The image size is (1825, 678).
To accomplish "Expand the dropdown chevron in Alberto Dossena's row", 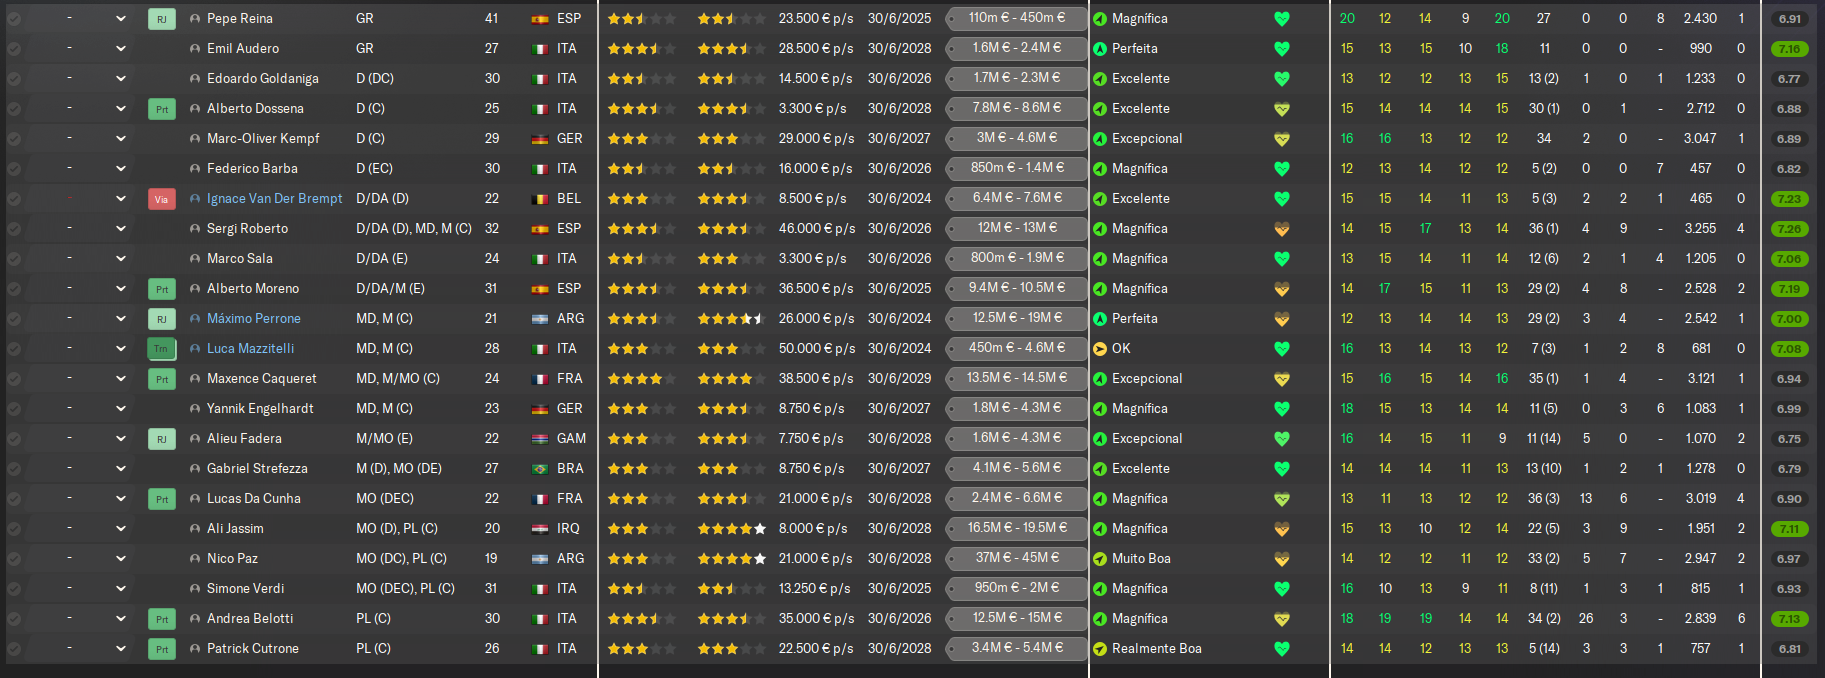I will point(121,109).
